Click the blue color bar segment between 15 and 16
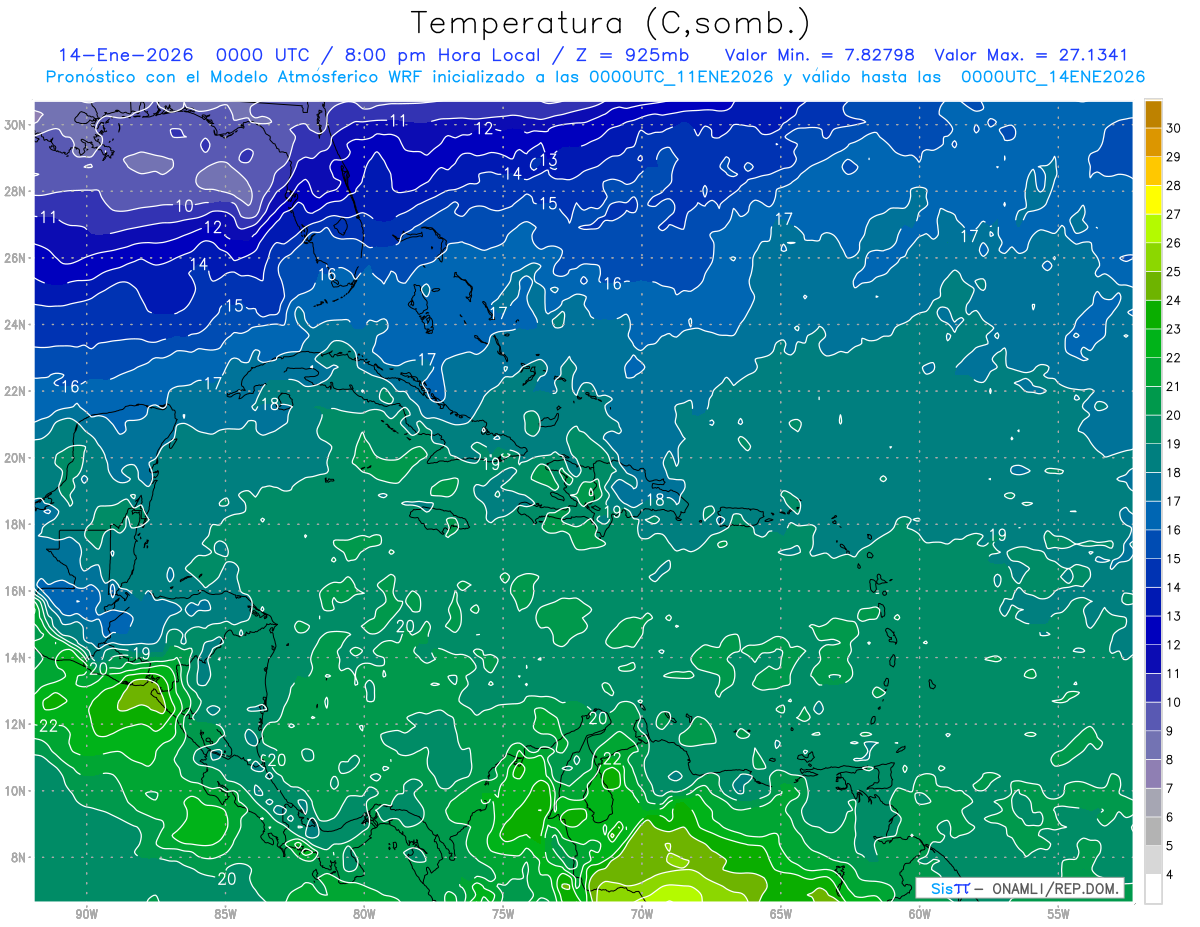The image size is (1200, 927). (x=1153, y=544)
